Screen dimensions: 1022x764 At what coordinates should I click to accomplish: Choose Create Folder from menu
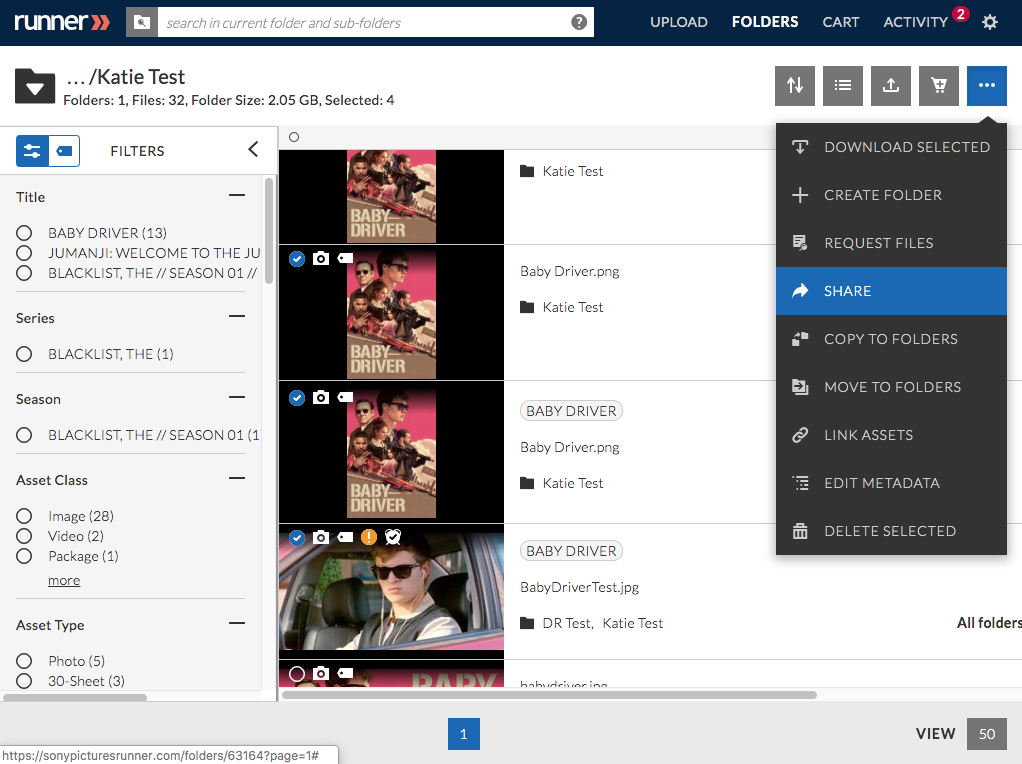pyautogui.click(x=891, y=195)
